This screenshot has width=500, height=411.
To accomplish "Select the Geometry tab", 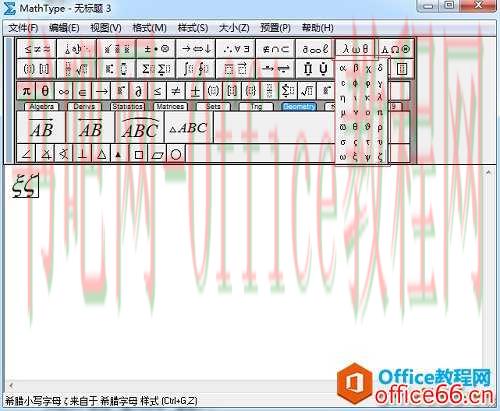I will 299,106.
